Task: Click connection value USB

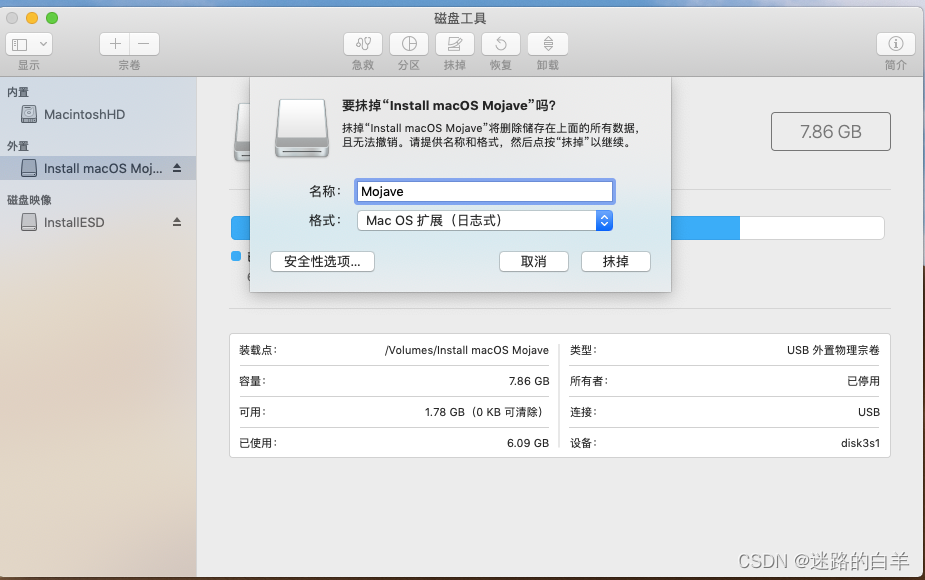Action: tap(869, 412)
